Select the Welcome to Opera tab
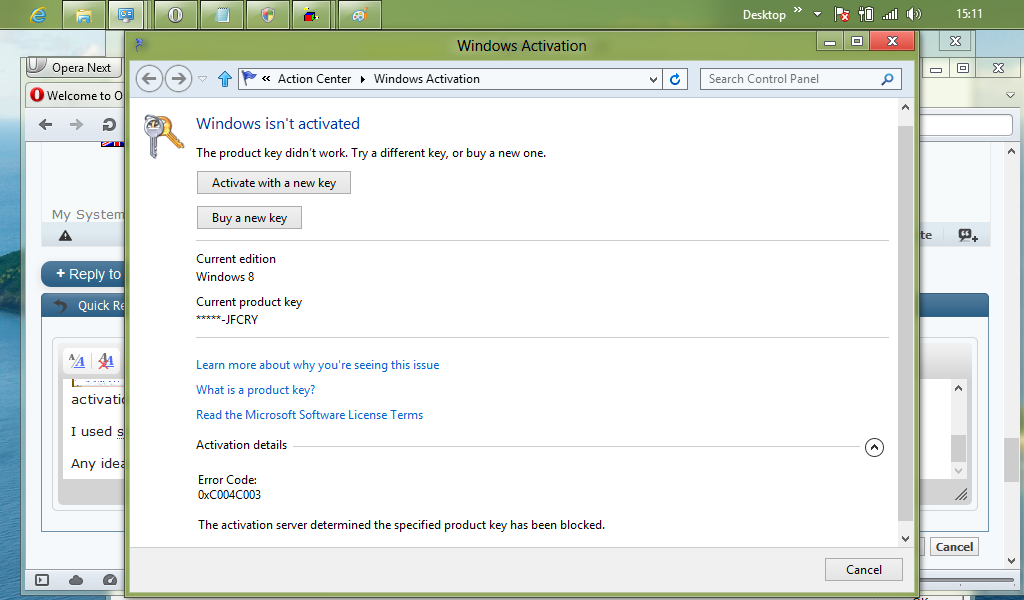Image resolution: width=1024 pixels, height=600 pixels. click(x=76, y=95)
